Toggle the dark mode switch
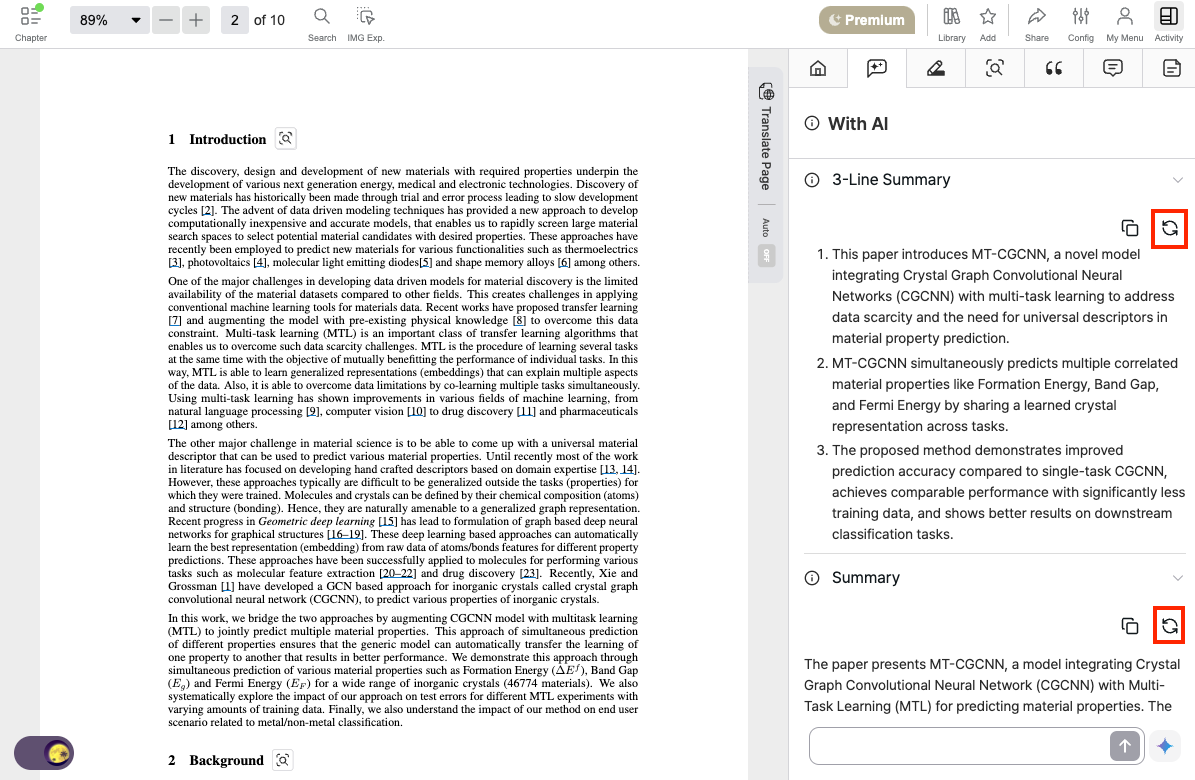 (x=44, y=753)
